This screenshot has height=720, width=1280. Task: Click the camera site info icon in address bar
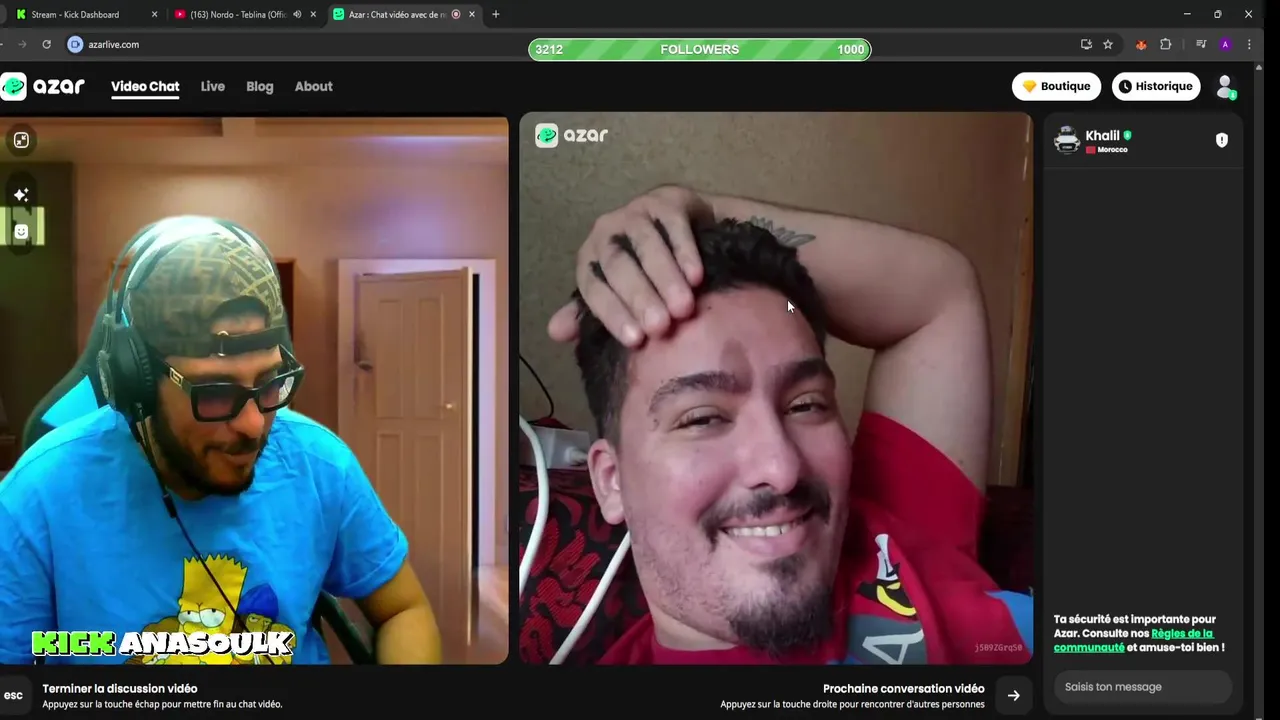75,45
